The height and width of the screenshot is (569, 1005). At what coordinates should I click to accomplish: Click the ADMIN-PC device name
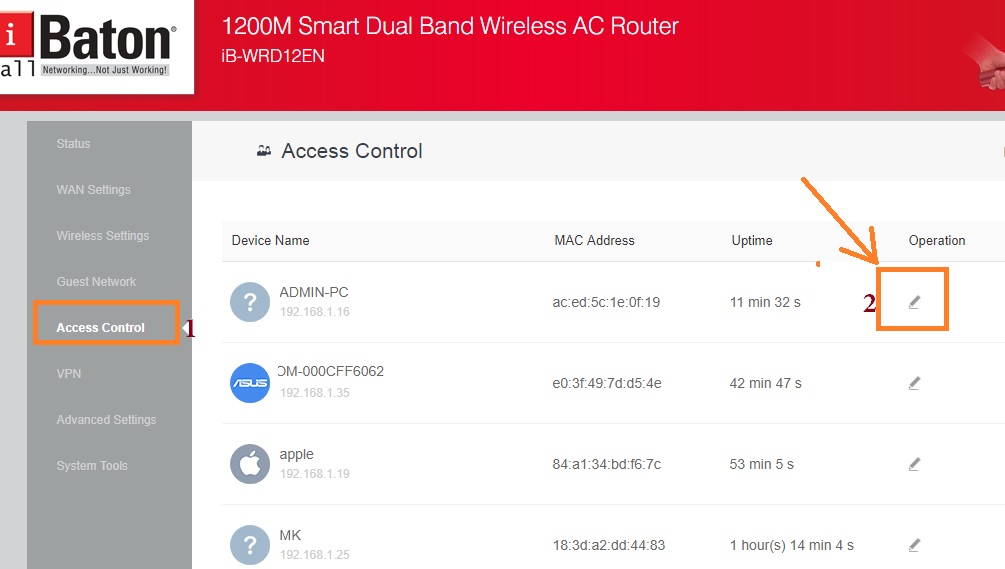314,292
